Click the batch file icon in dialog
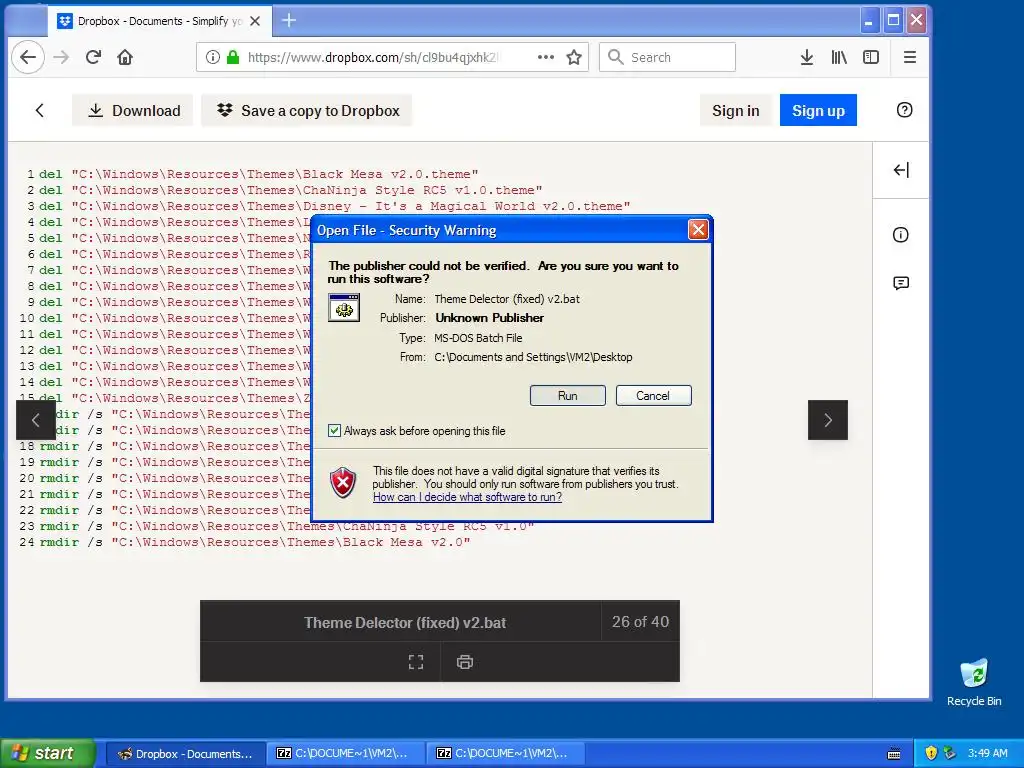This screenshot has width=1024, height=768. 344,308
